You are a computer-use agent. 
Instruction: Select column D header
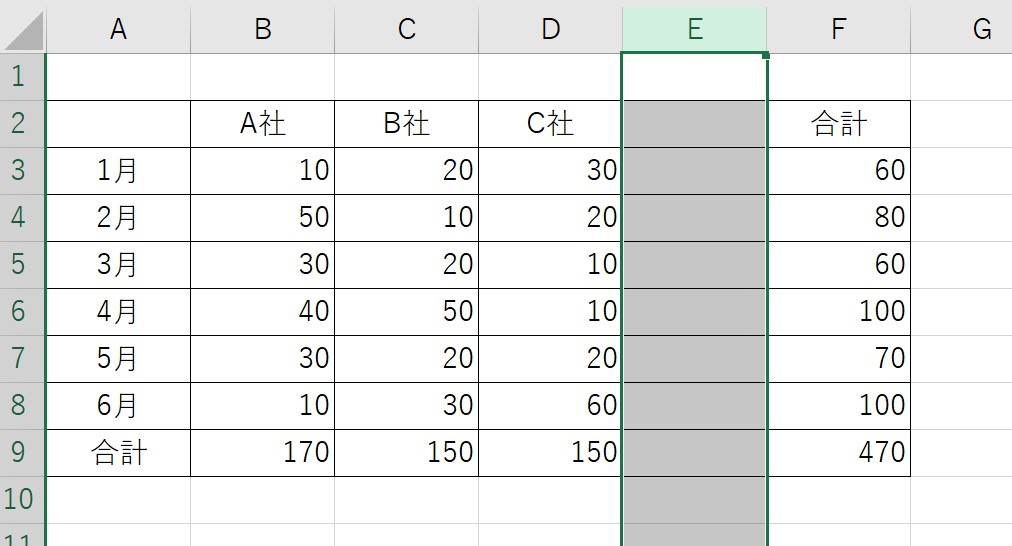[x=550, y=30]
